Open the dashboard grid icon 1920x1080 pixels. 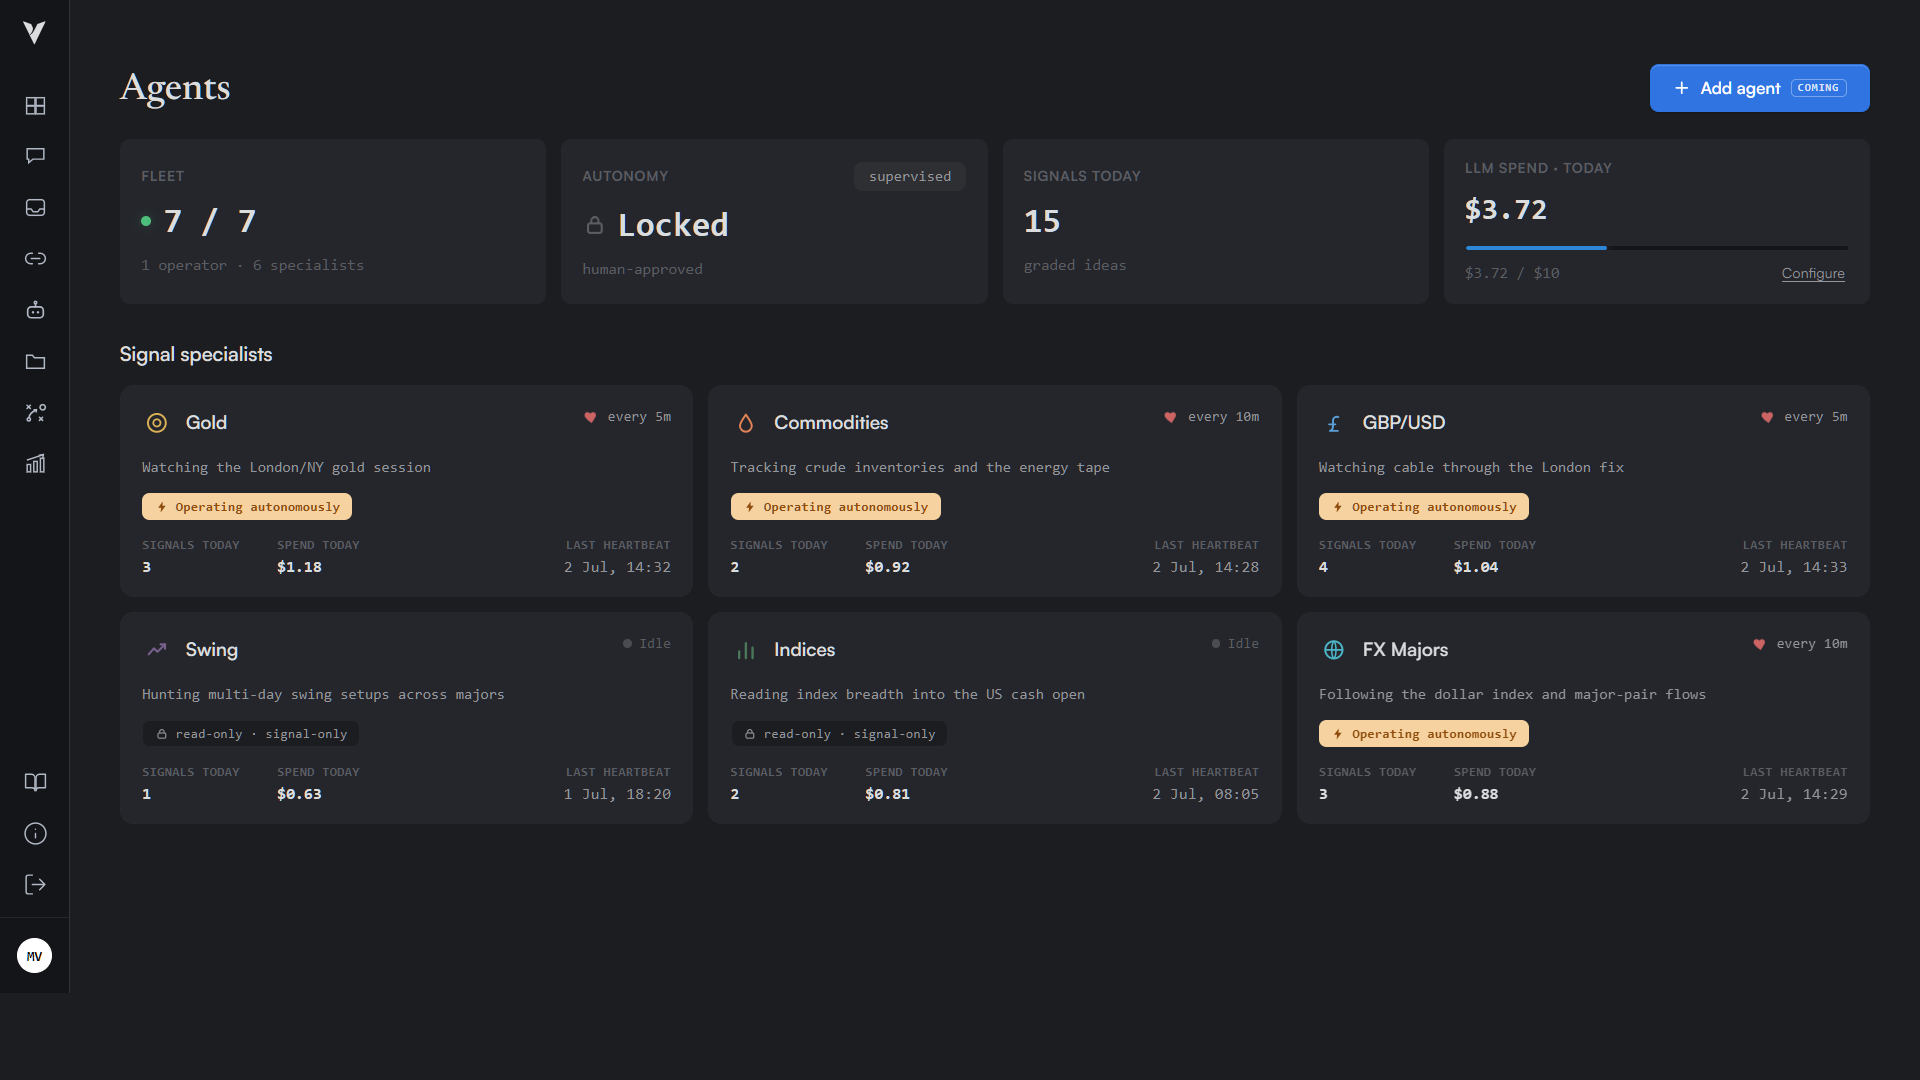(x=35, y=105)
